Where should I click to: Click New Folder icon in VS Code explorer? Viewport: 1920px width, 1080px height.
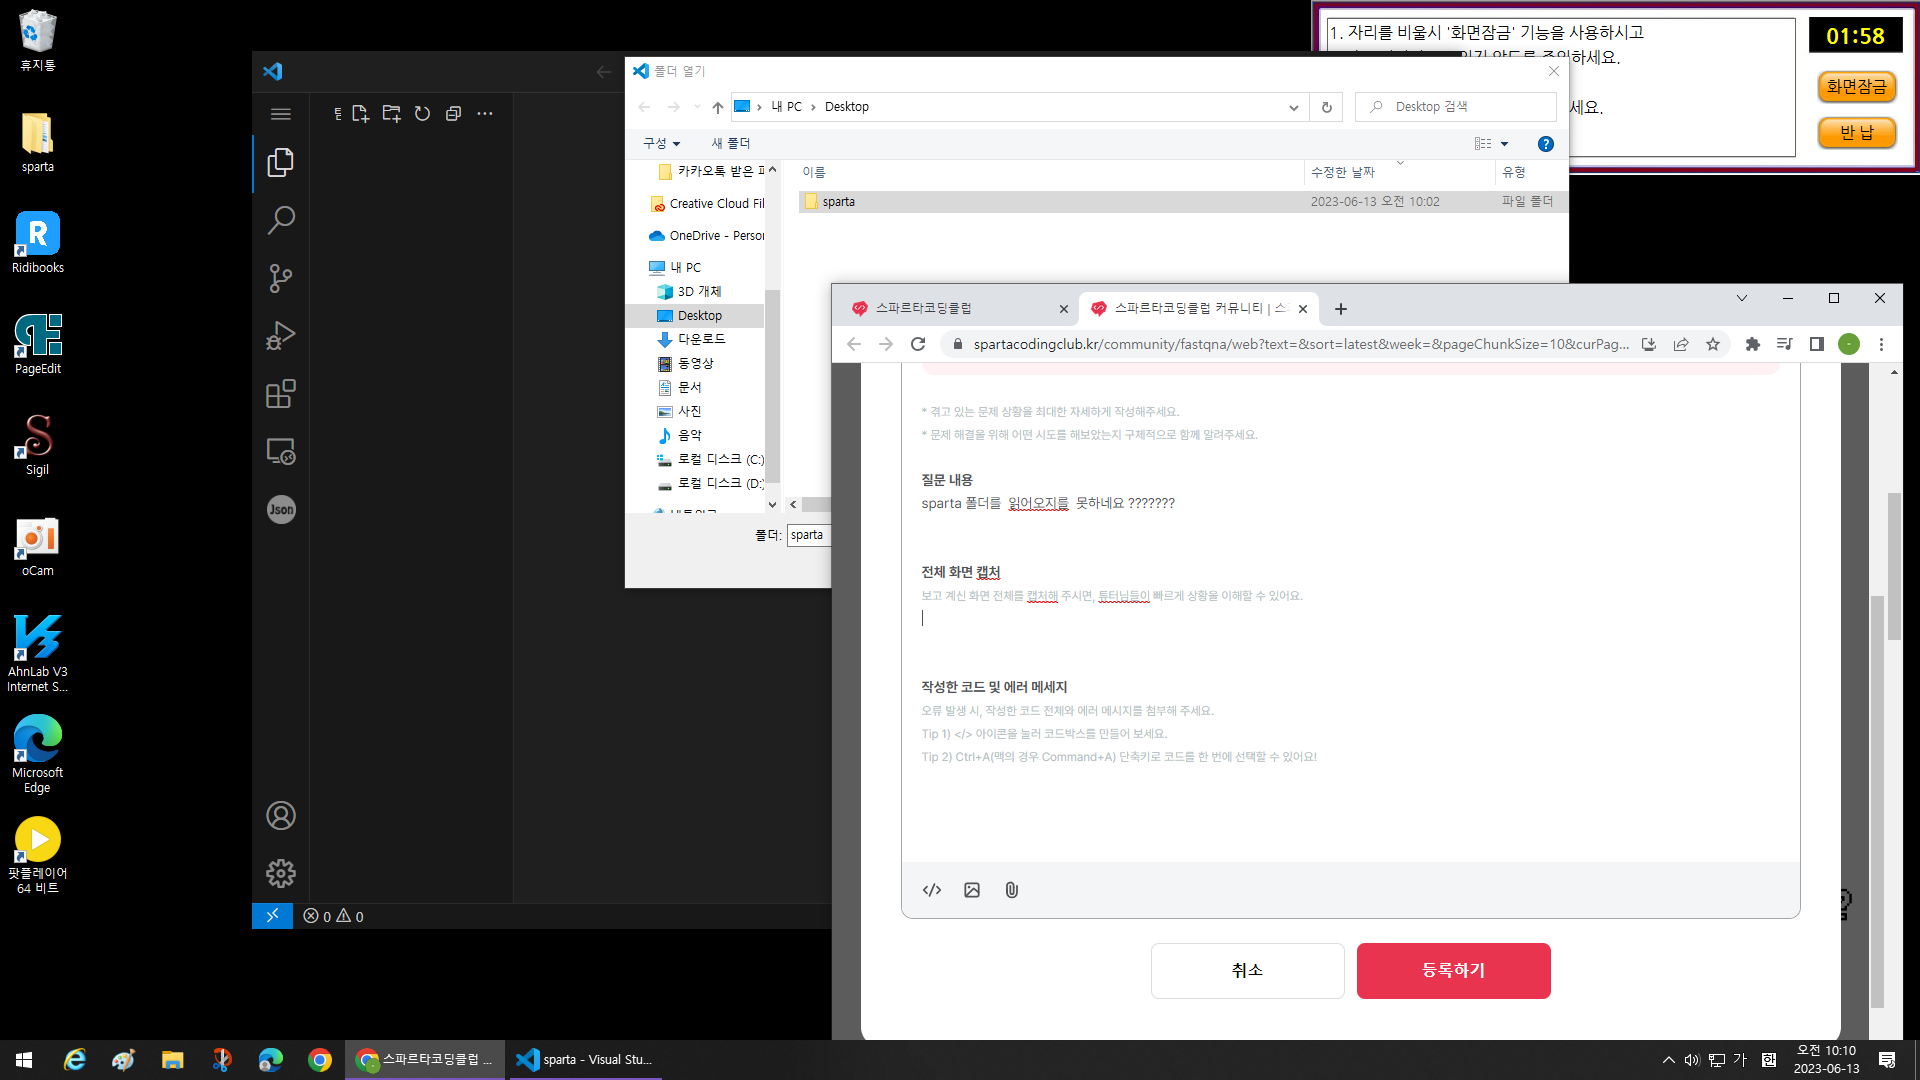391,114
